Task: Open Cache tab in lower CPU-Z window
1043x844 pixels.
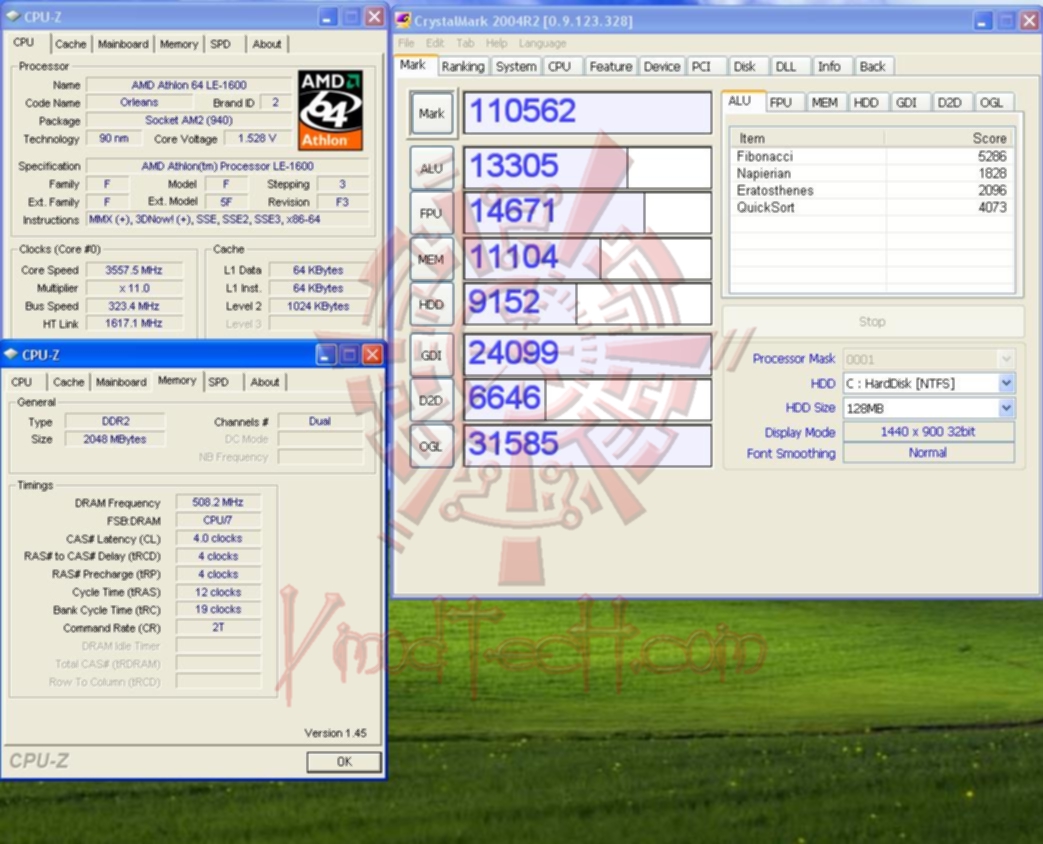Action: pyautogui.click(x=69, y=382)
